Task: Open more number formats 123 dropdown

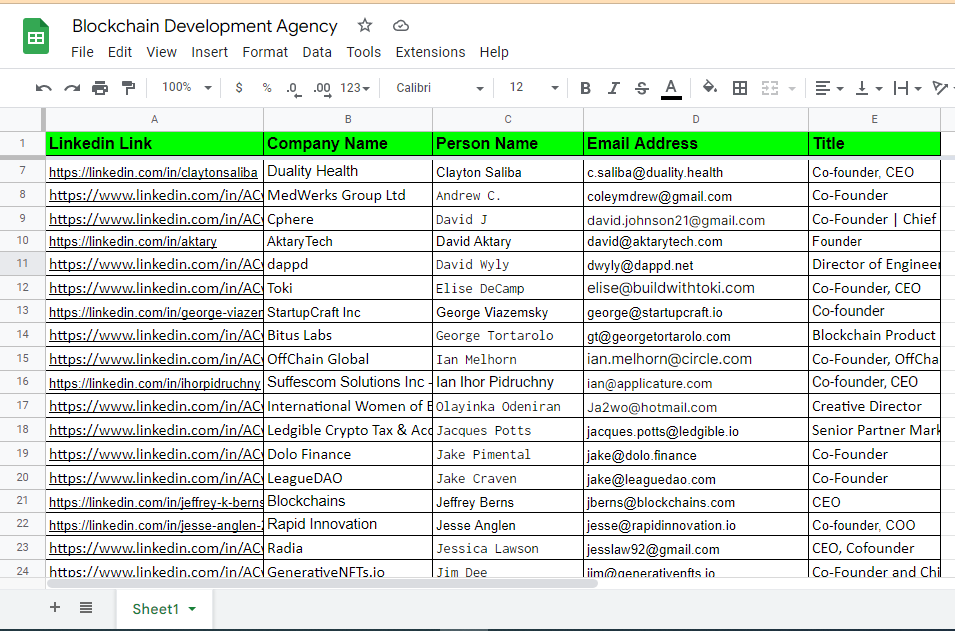Action: 355,88
